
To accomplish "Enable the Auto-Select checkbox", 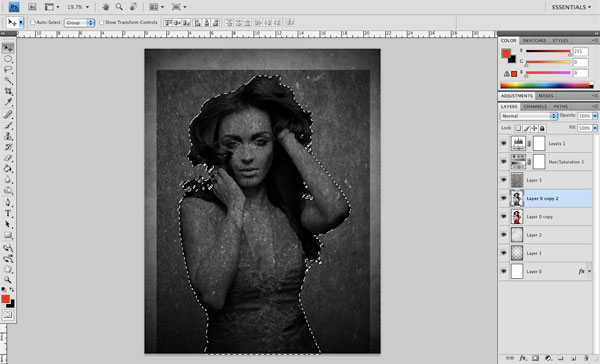I will 33,23.
